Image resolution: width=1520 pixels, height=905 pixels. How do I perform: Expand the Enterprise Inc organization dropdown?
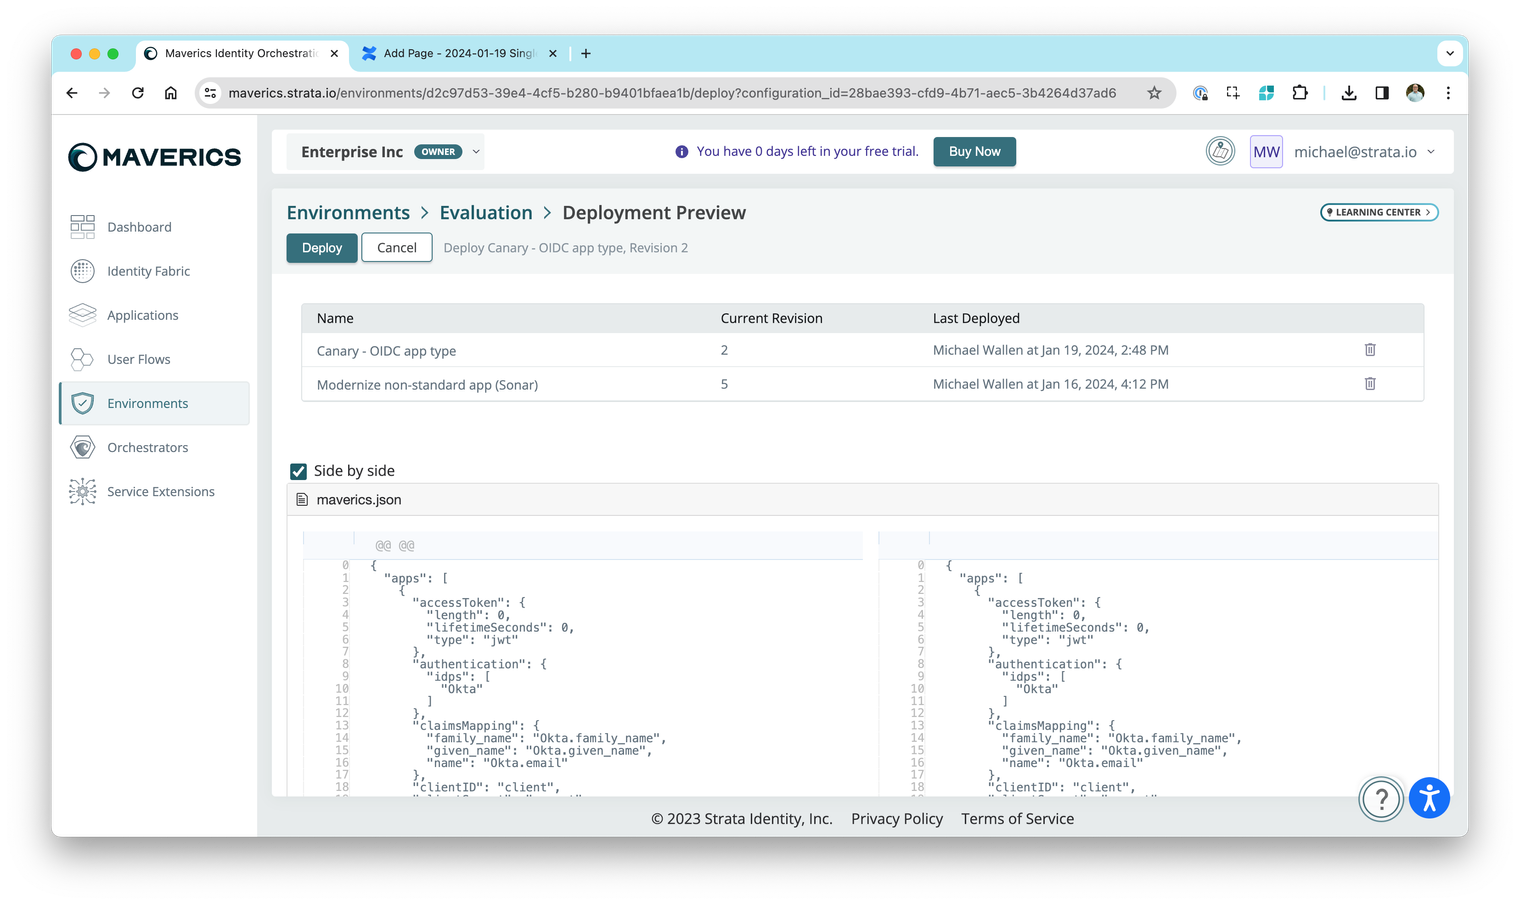click(x=476, y=152)
